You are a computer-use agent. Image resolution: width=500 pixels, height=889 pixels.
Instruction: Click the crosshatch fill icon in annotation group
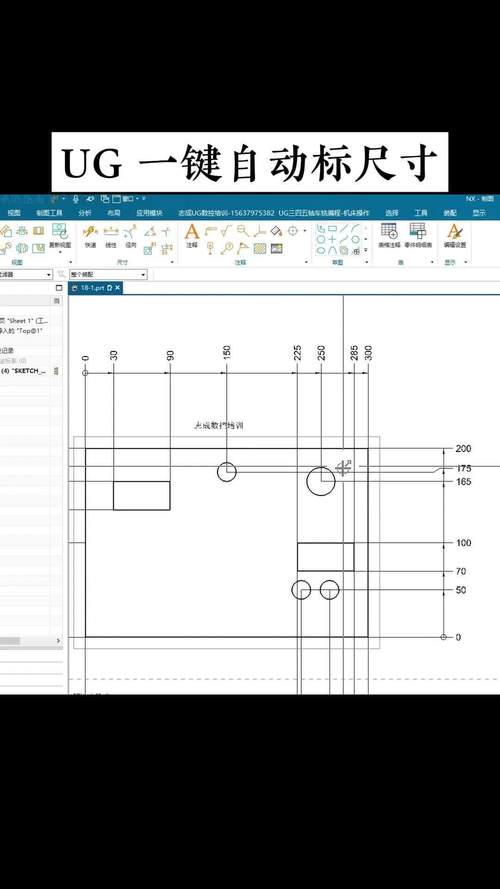tap(260, 248)
